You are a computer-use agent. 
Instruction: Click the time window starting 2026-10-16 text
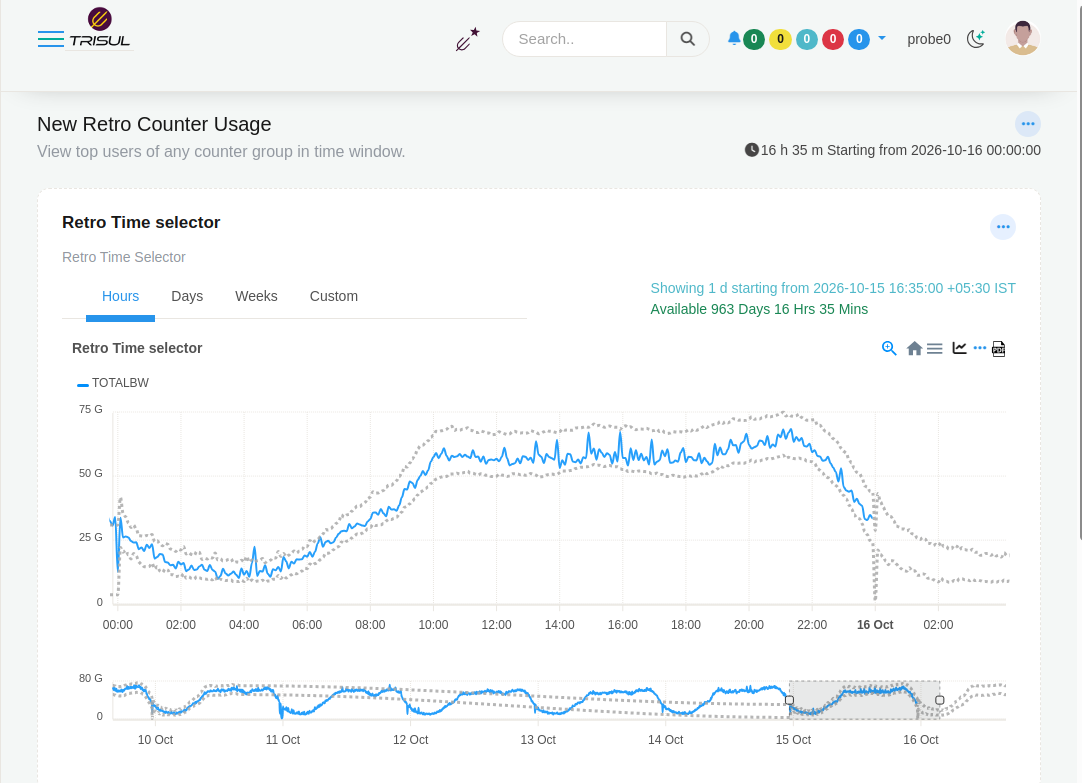893,150
